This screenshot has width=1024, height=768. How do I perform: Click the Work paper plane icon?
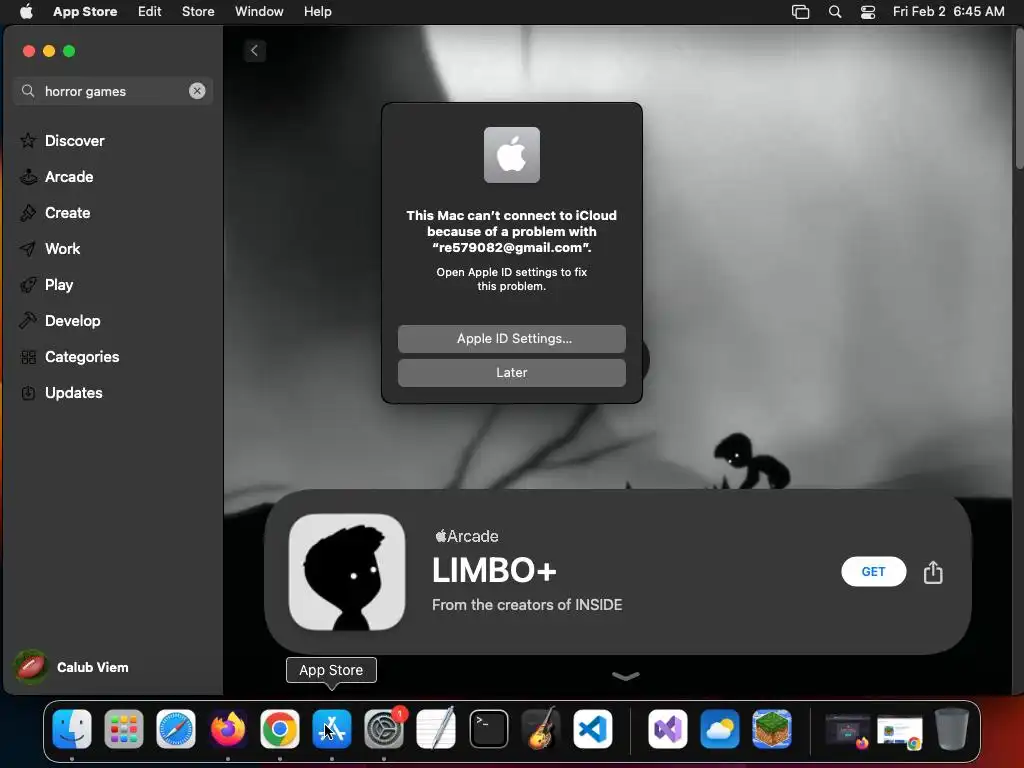tap(28, 249)
